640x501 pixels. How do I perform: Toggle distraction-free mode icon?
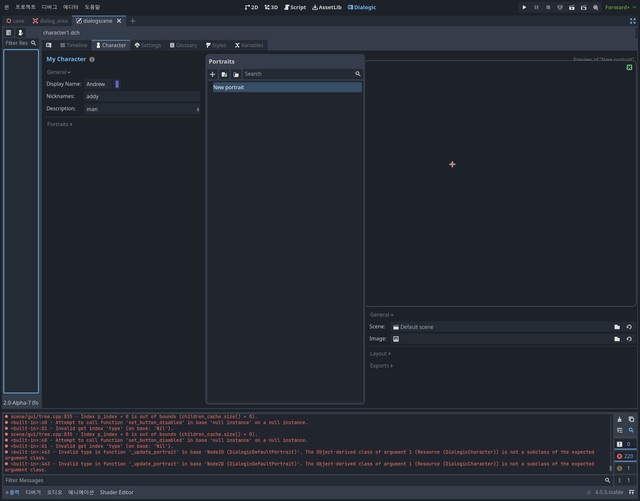click(633, 21)
